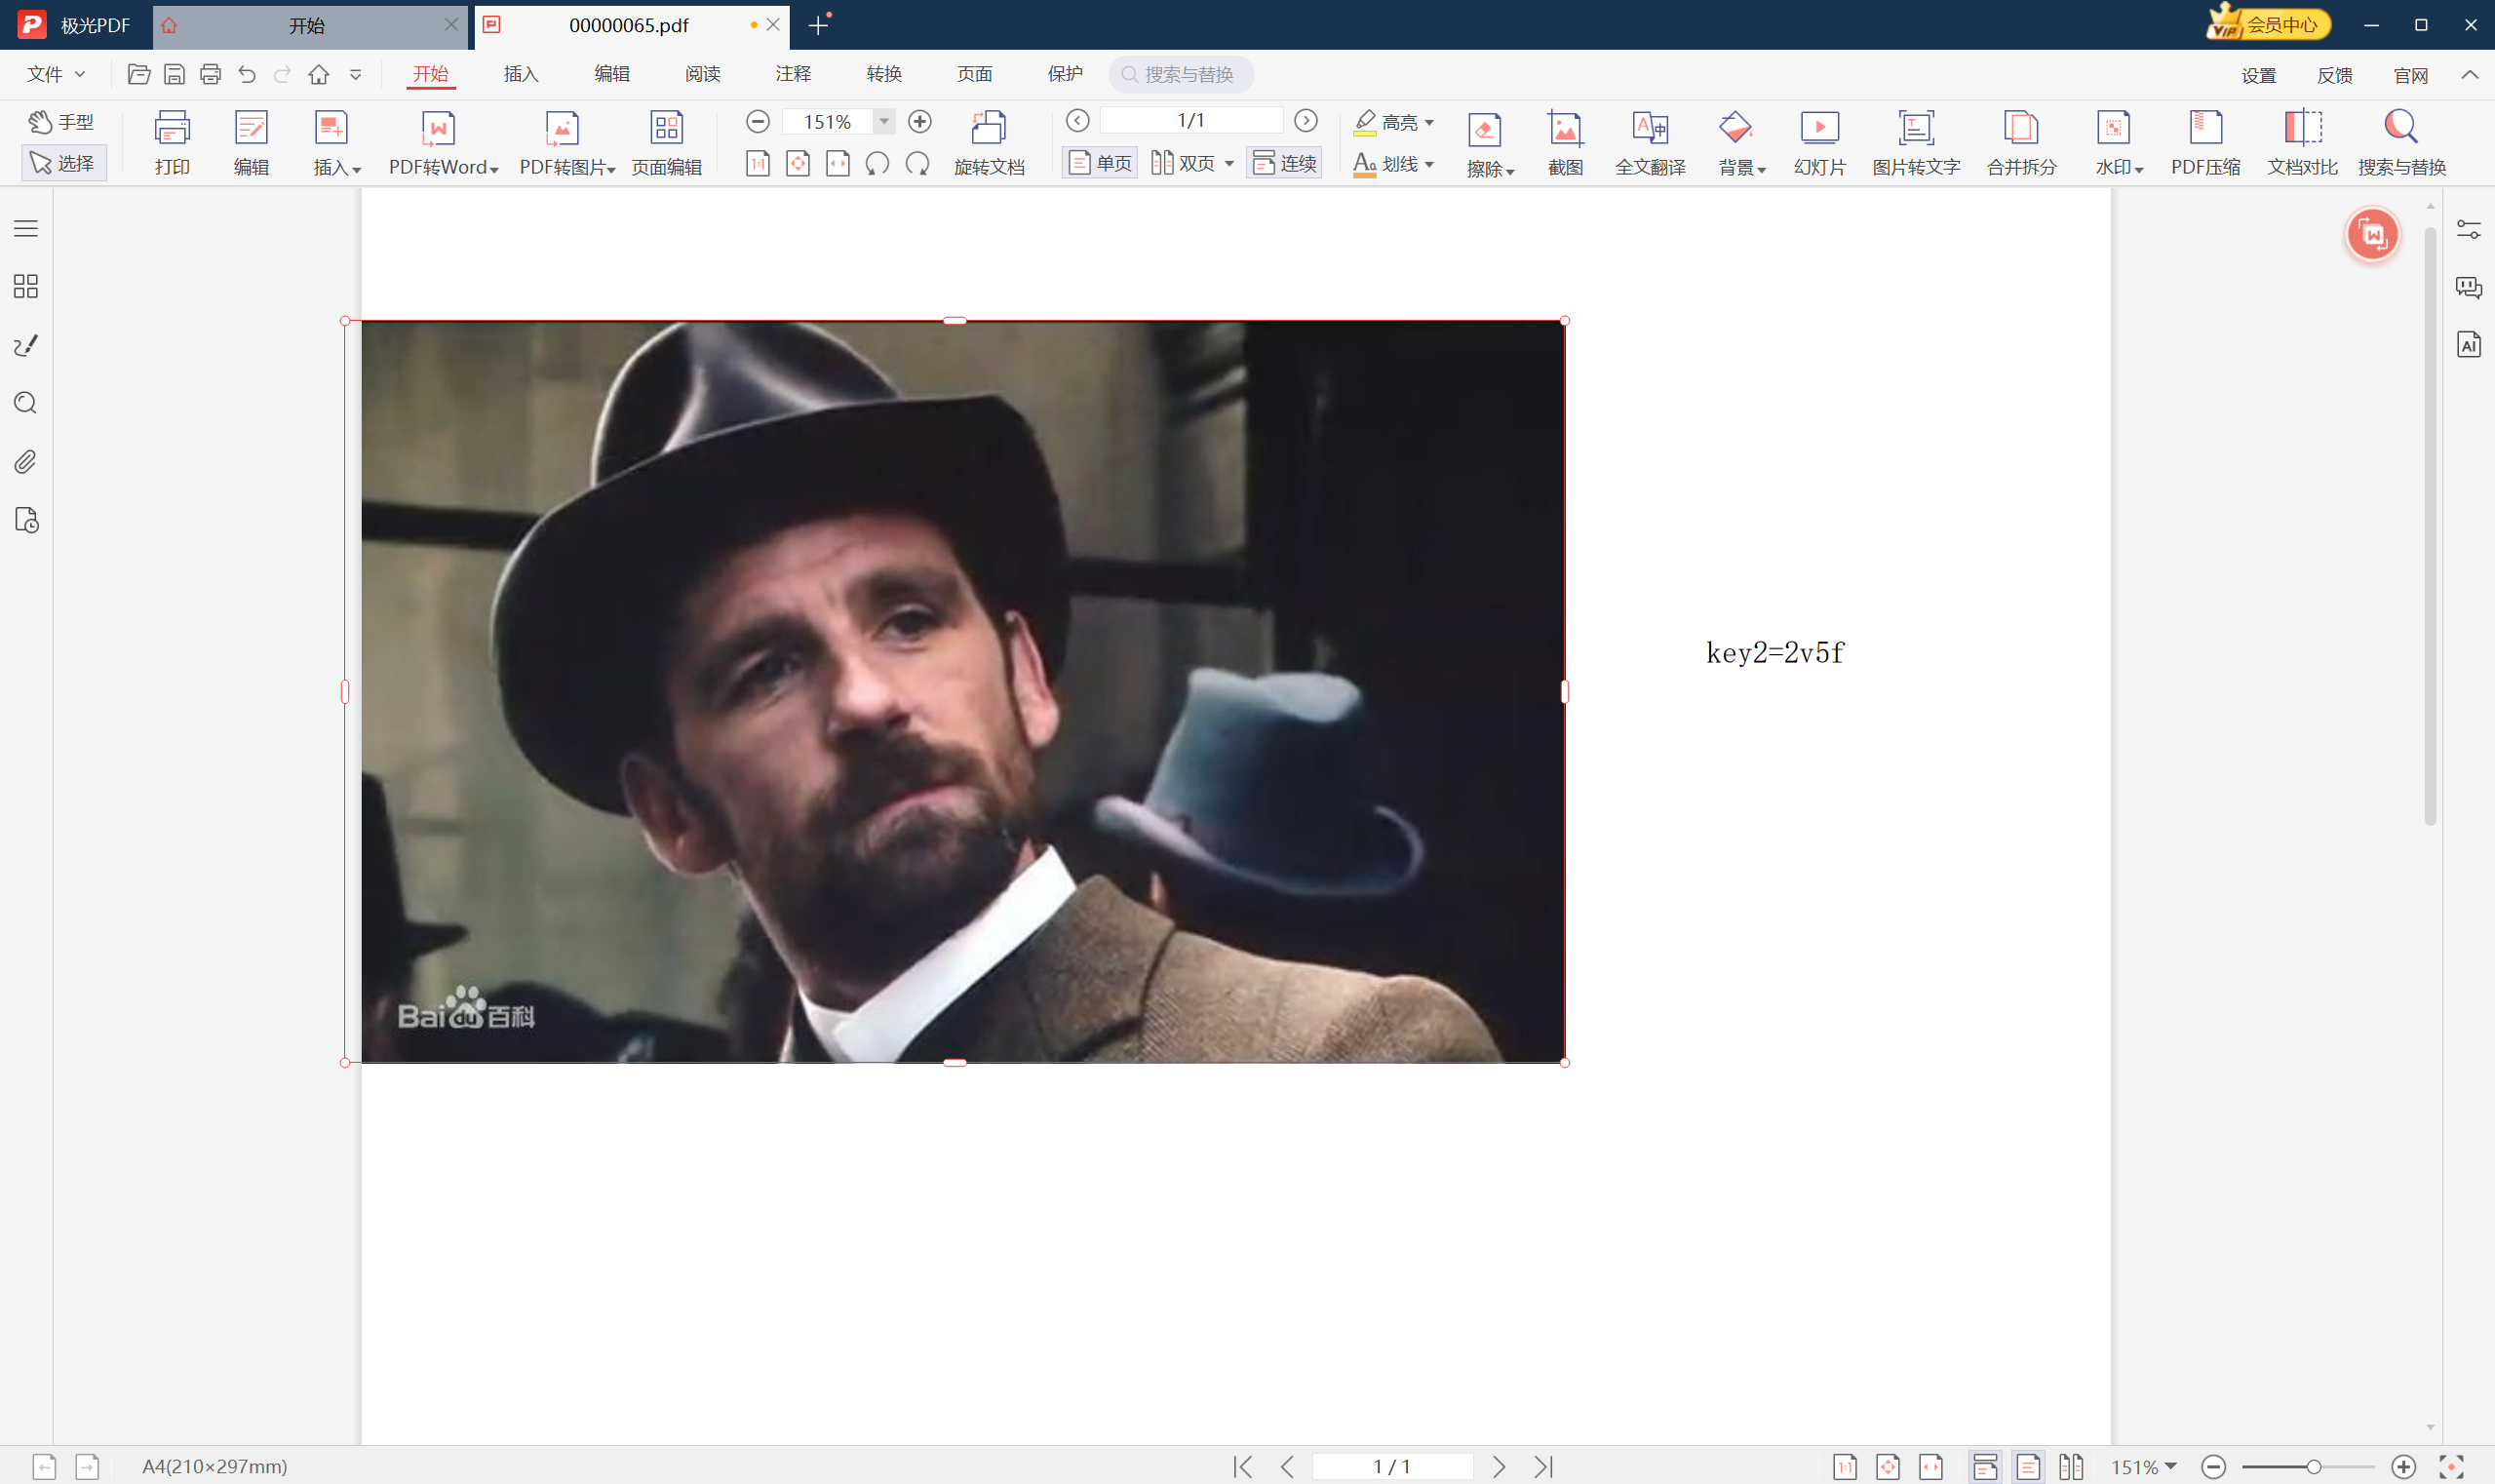Viewport: 2495px width, 1484px height.
Task: Switch to the Insert (插入) ribbon tab
Action: (x=521, y=74)
